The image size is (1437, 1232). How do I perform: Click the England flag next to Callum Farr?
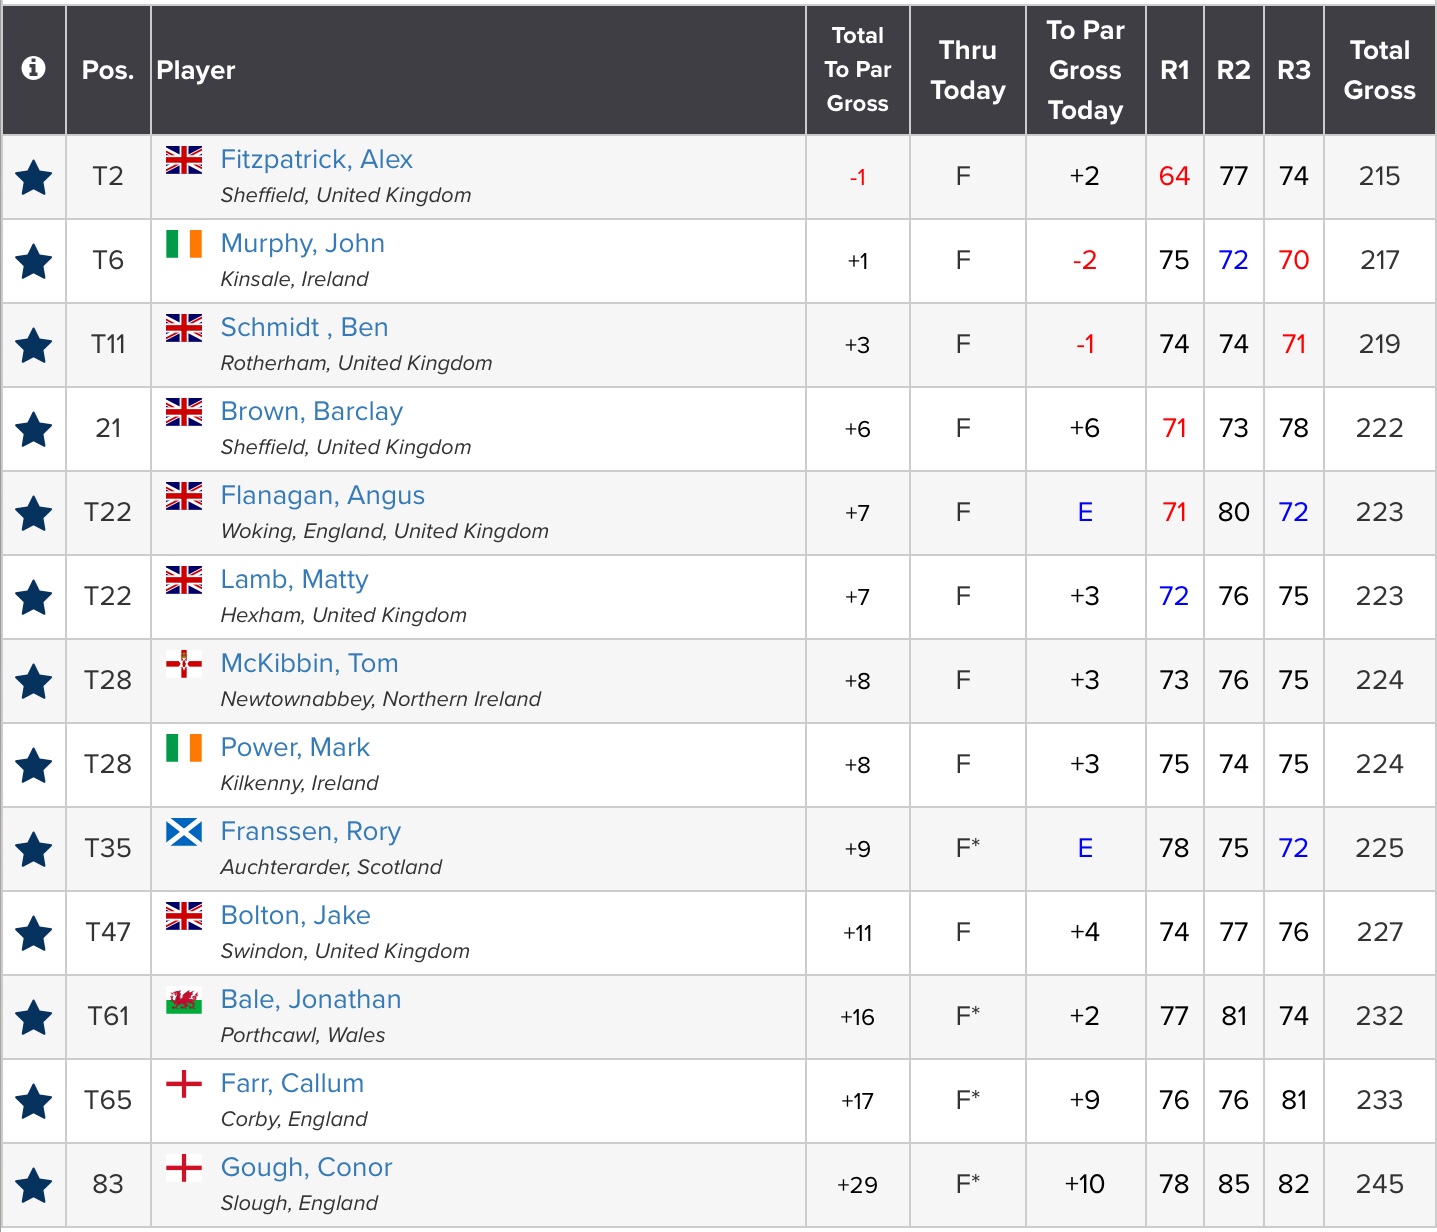(x=184, y=1084)
